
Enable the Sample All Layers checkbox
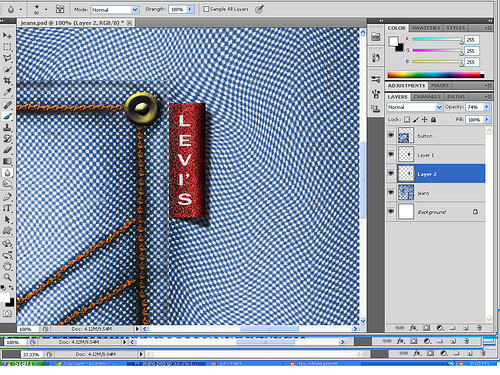206,9
